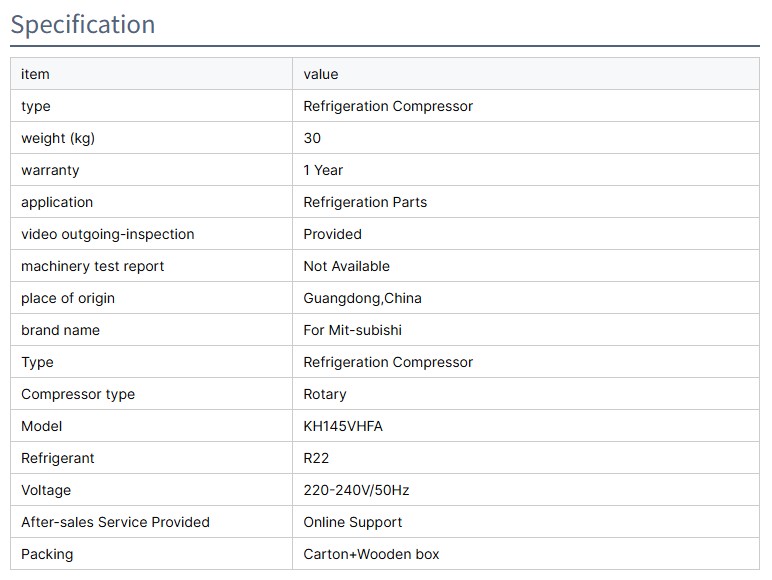Click the 'Carton+Wooden box' packing value

coord(371,554)
